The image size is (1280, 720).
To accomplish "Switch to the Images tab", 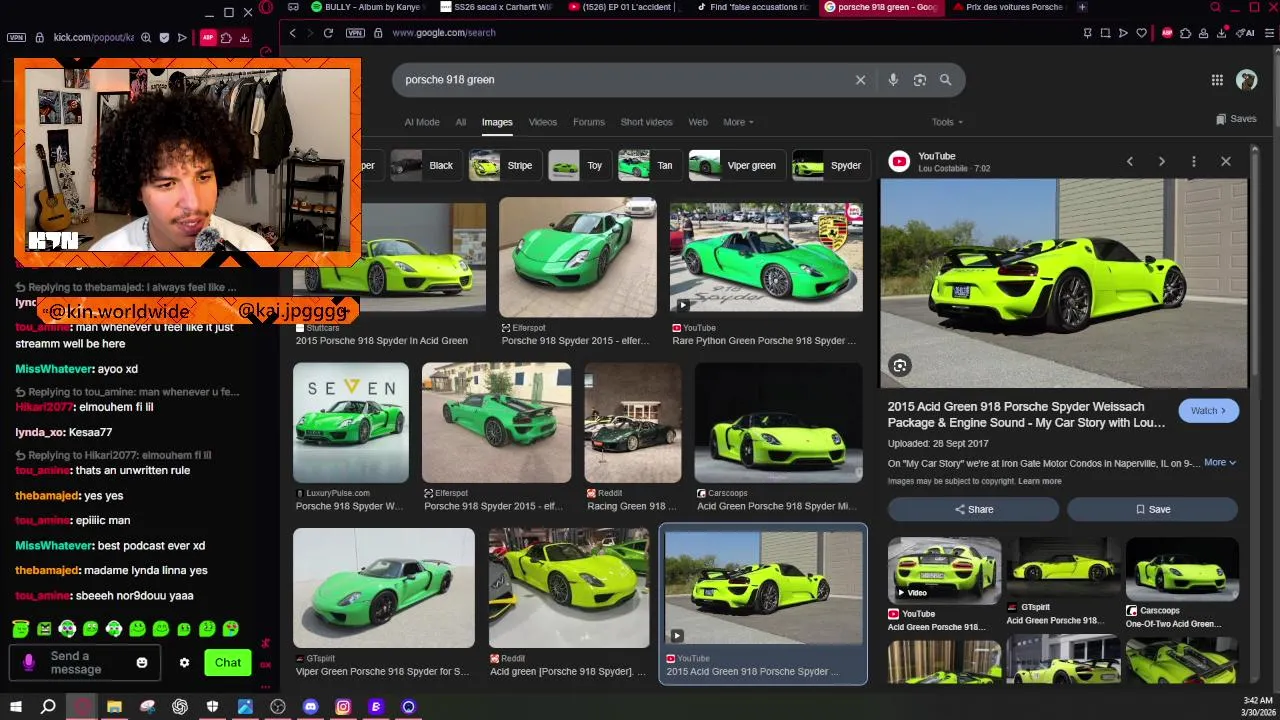I will (497, 122).
